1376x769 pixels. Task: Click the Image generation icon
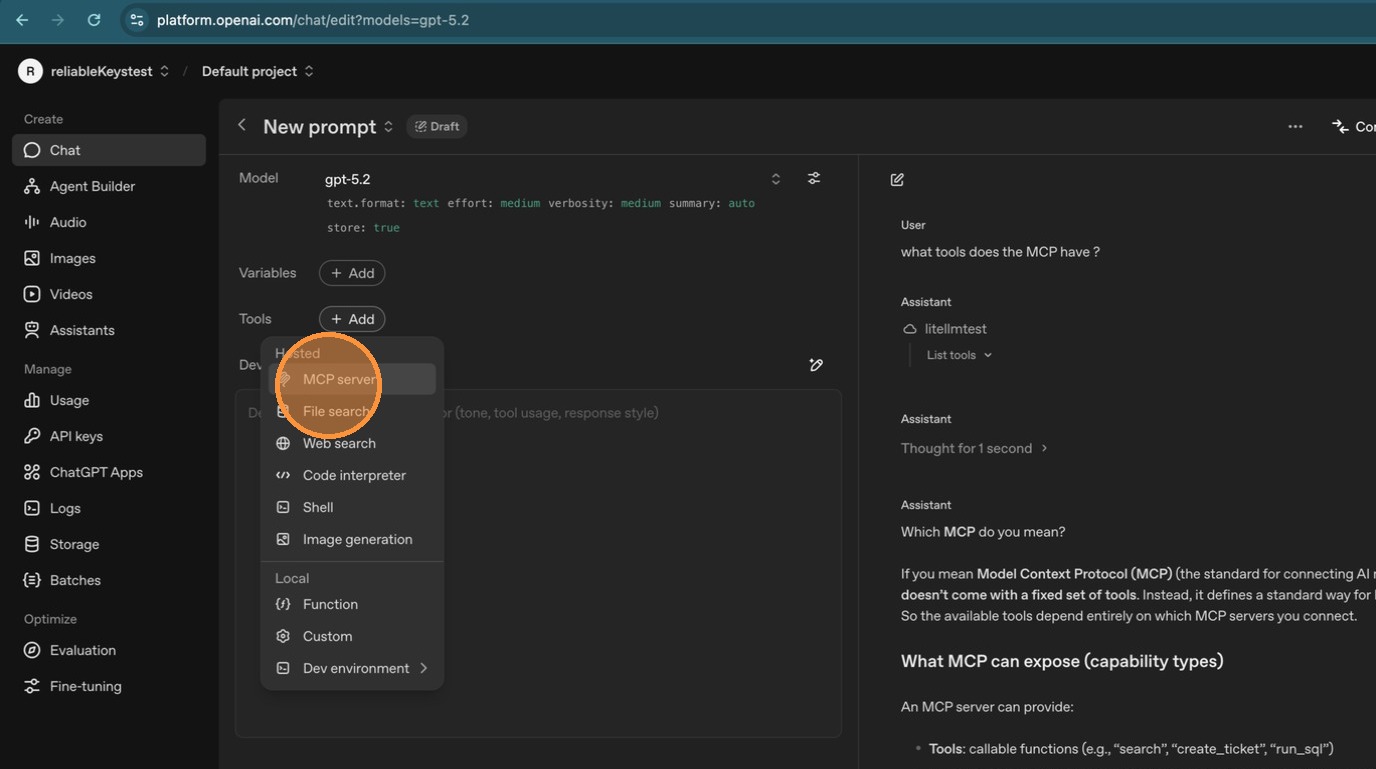[283, 539]
